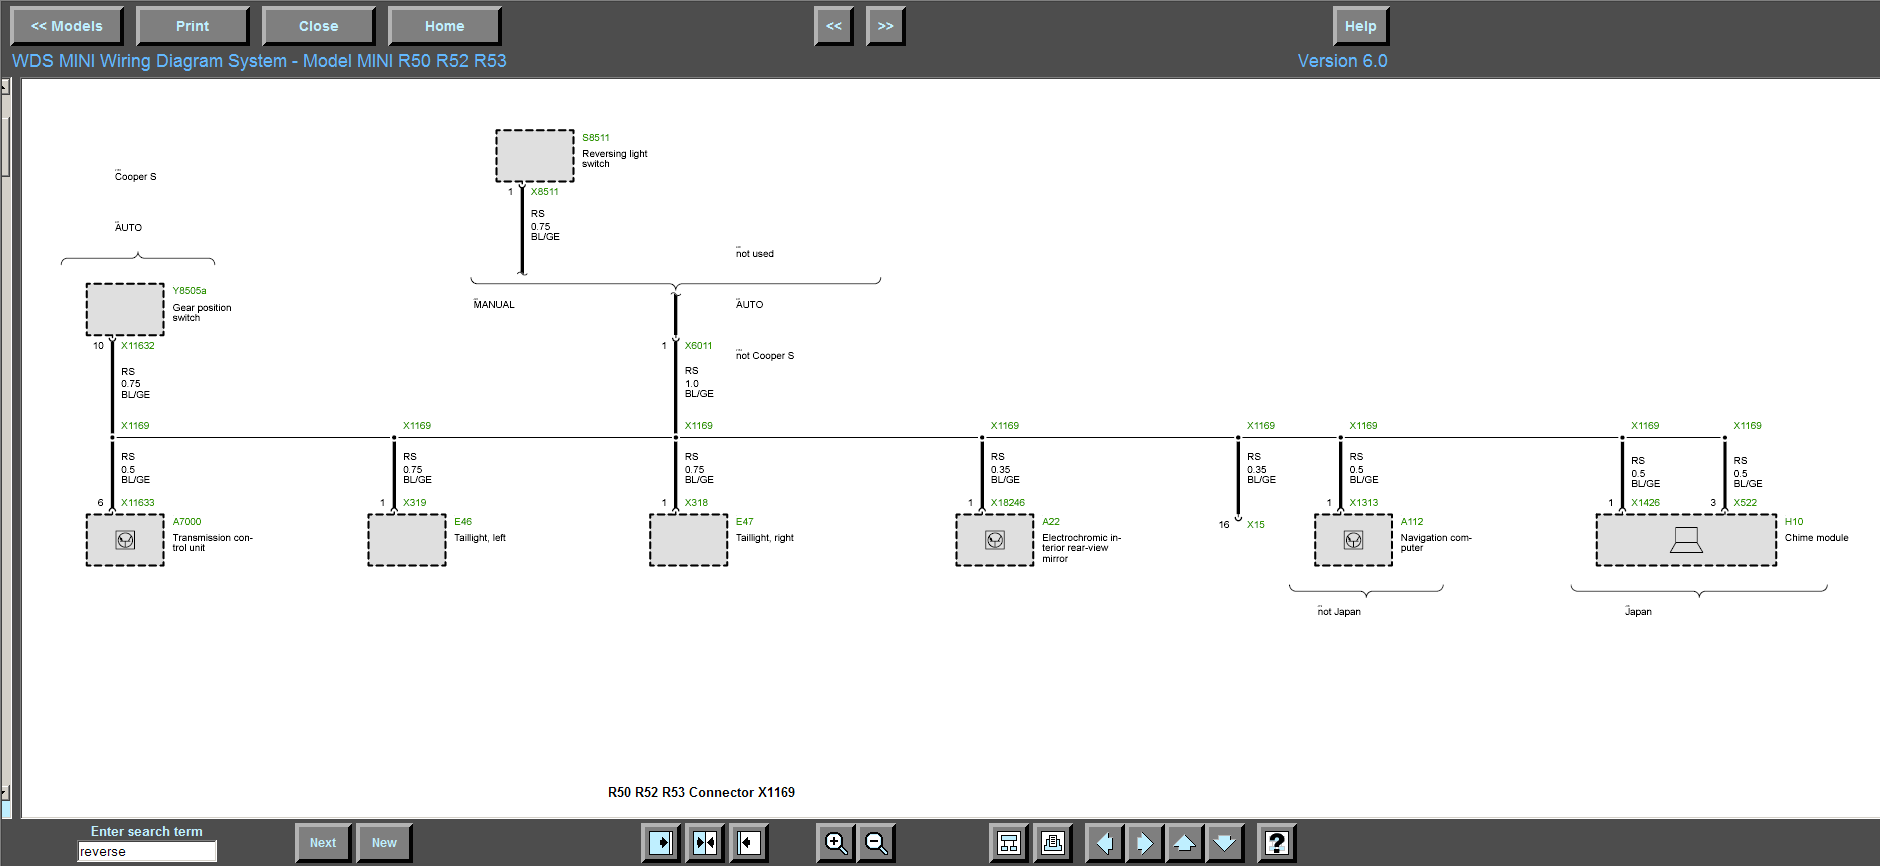1880x866 pixels.
Task: Click the printer icon in bottom toolbar
Action: (x=1051, y=843)
